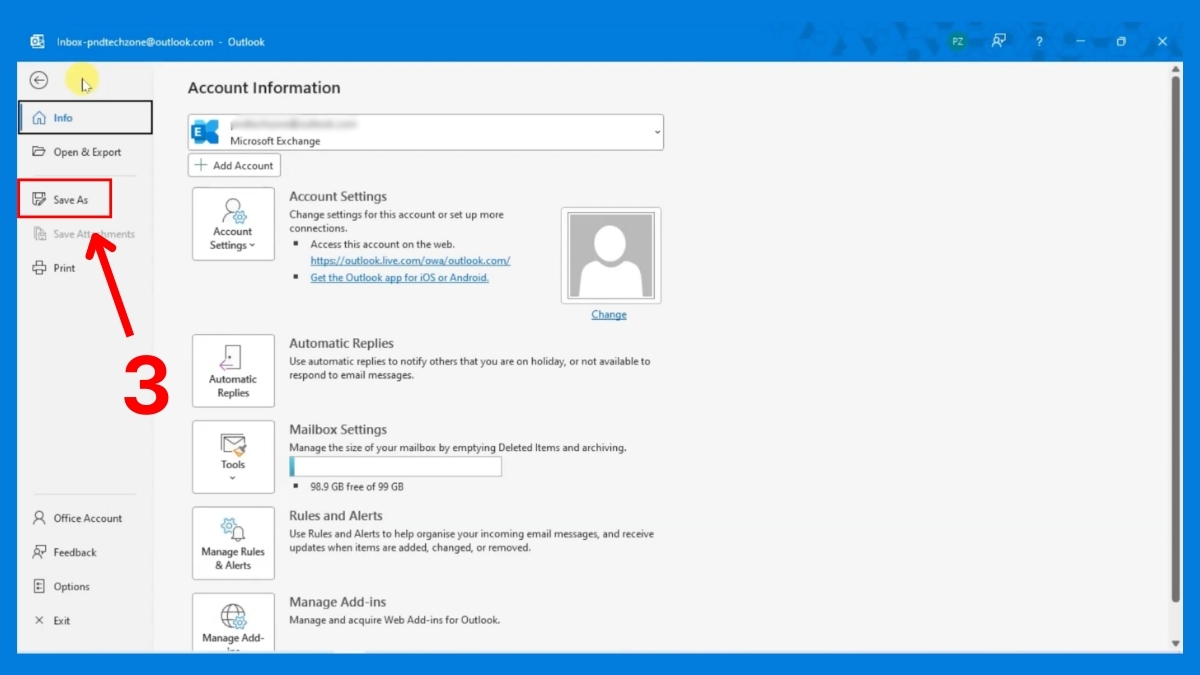Click the PZ profile avatar in title bar

[957, 41]
